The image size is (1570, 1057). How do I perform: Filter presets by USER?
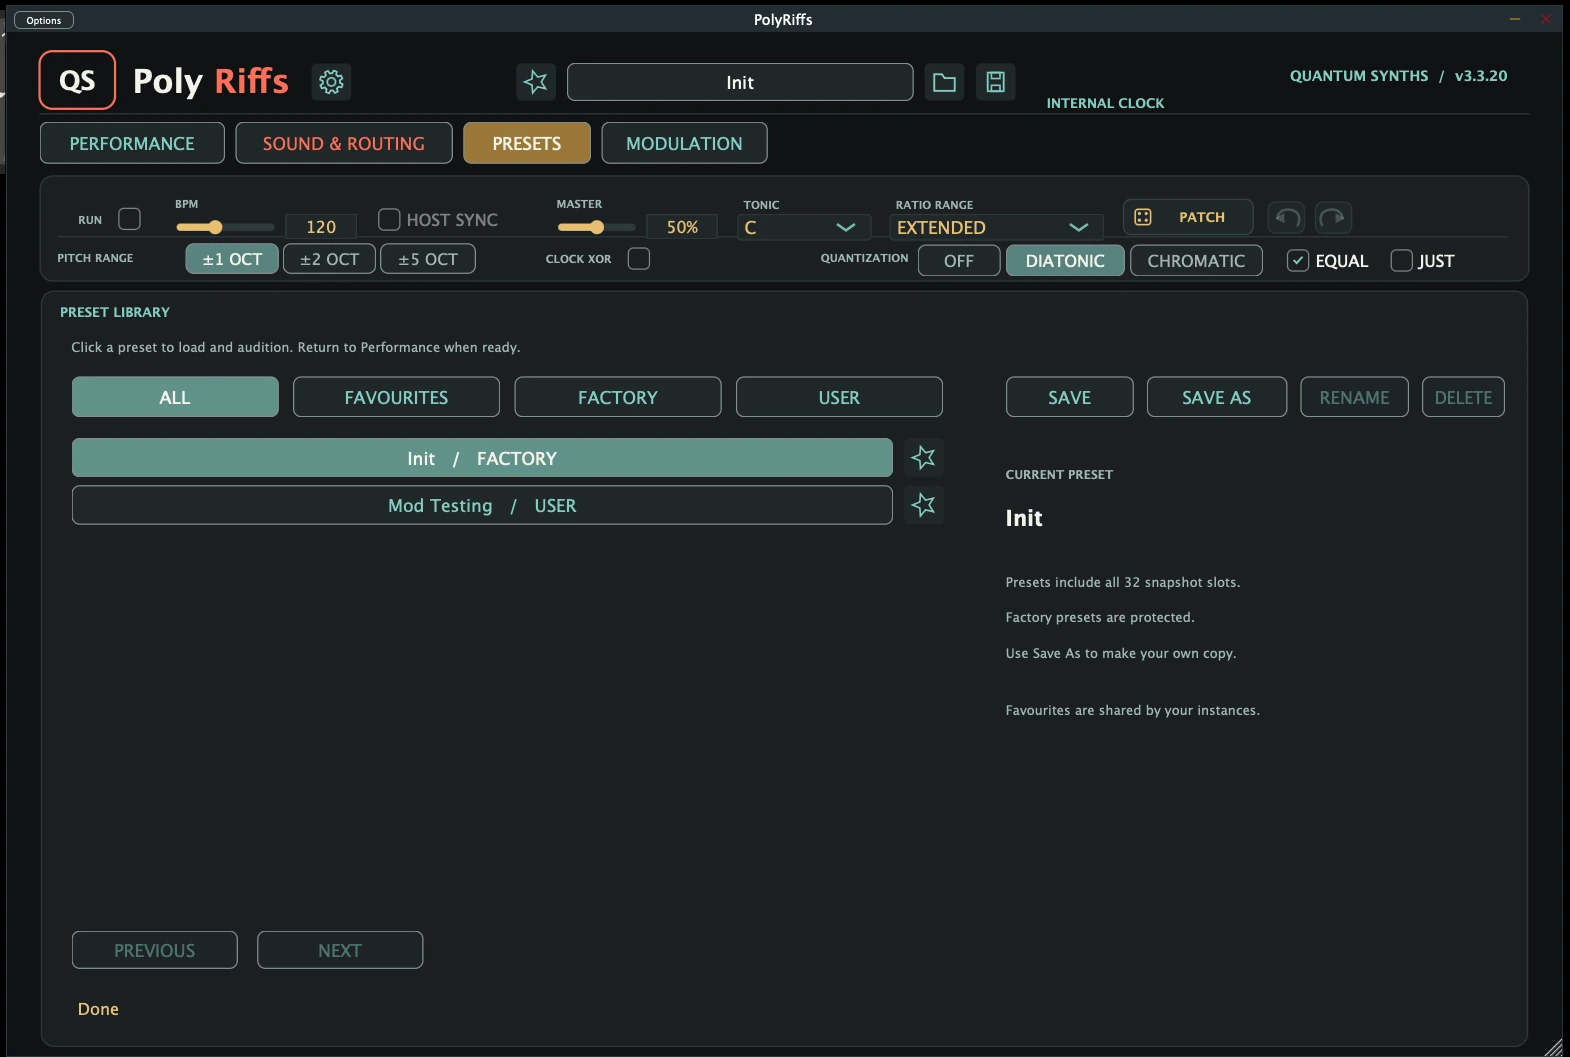tap(839, 397)
